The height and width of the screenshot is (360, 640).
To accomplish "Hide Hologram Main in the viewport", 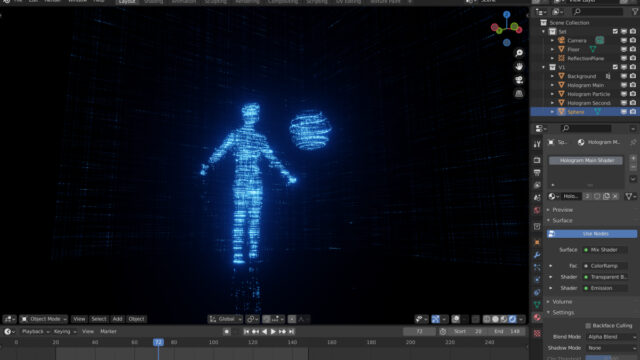I will click(x=624, y=85).
